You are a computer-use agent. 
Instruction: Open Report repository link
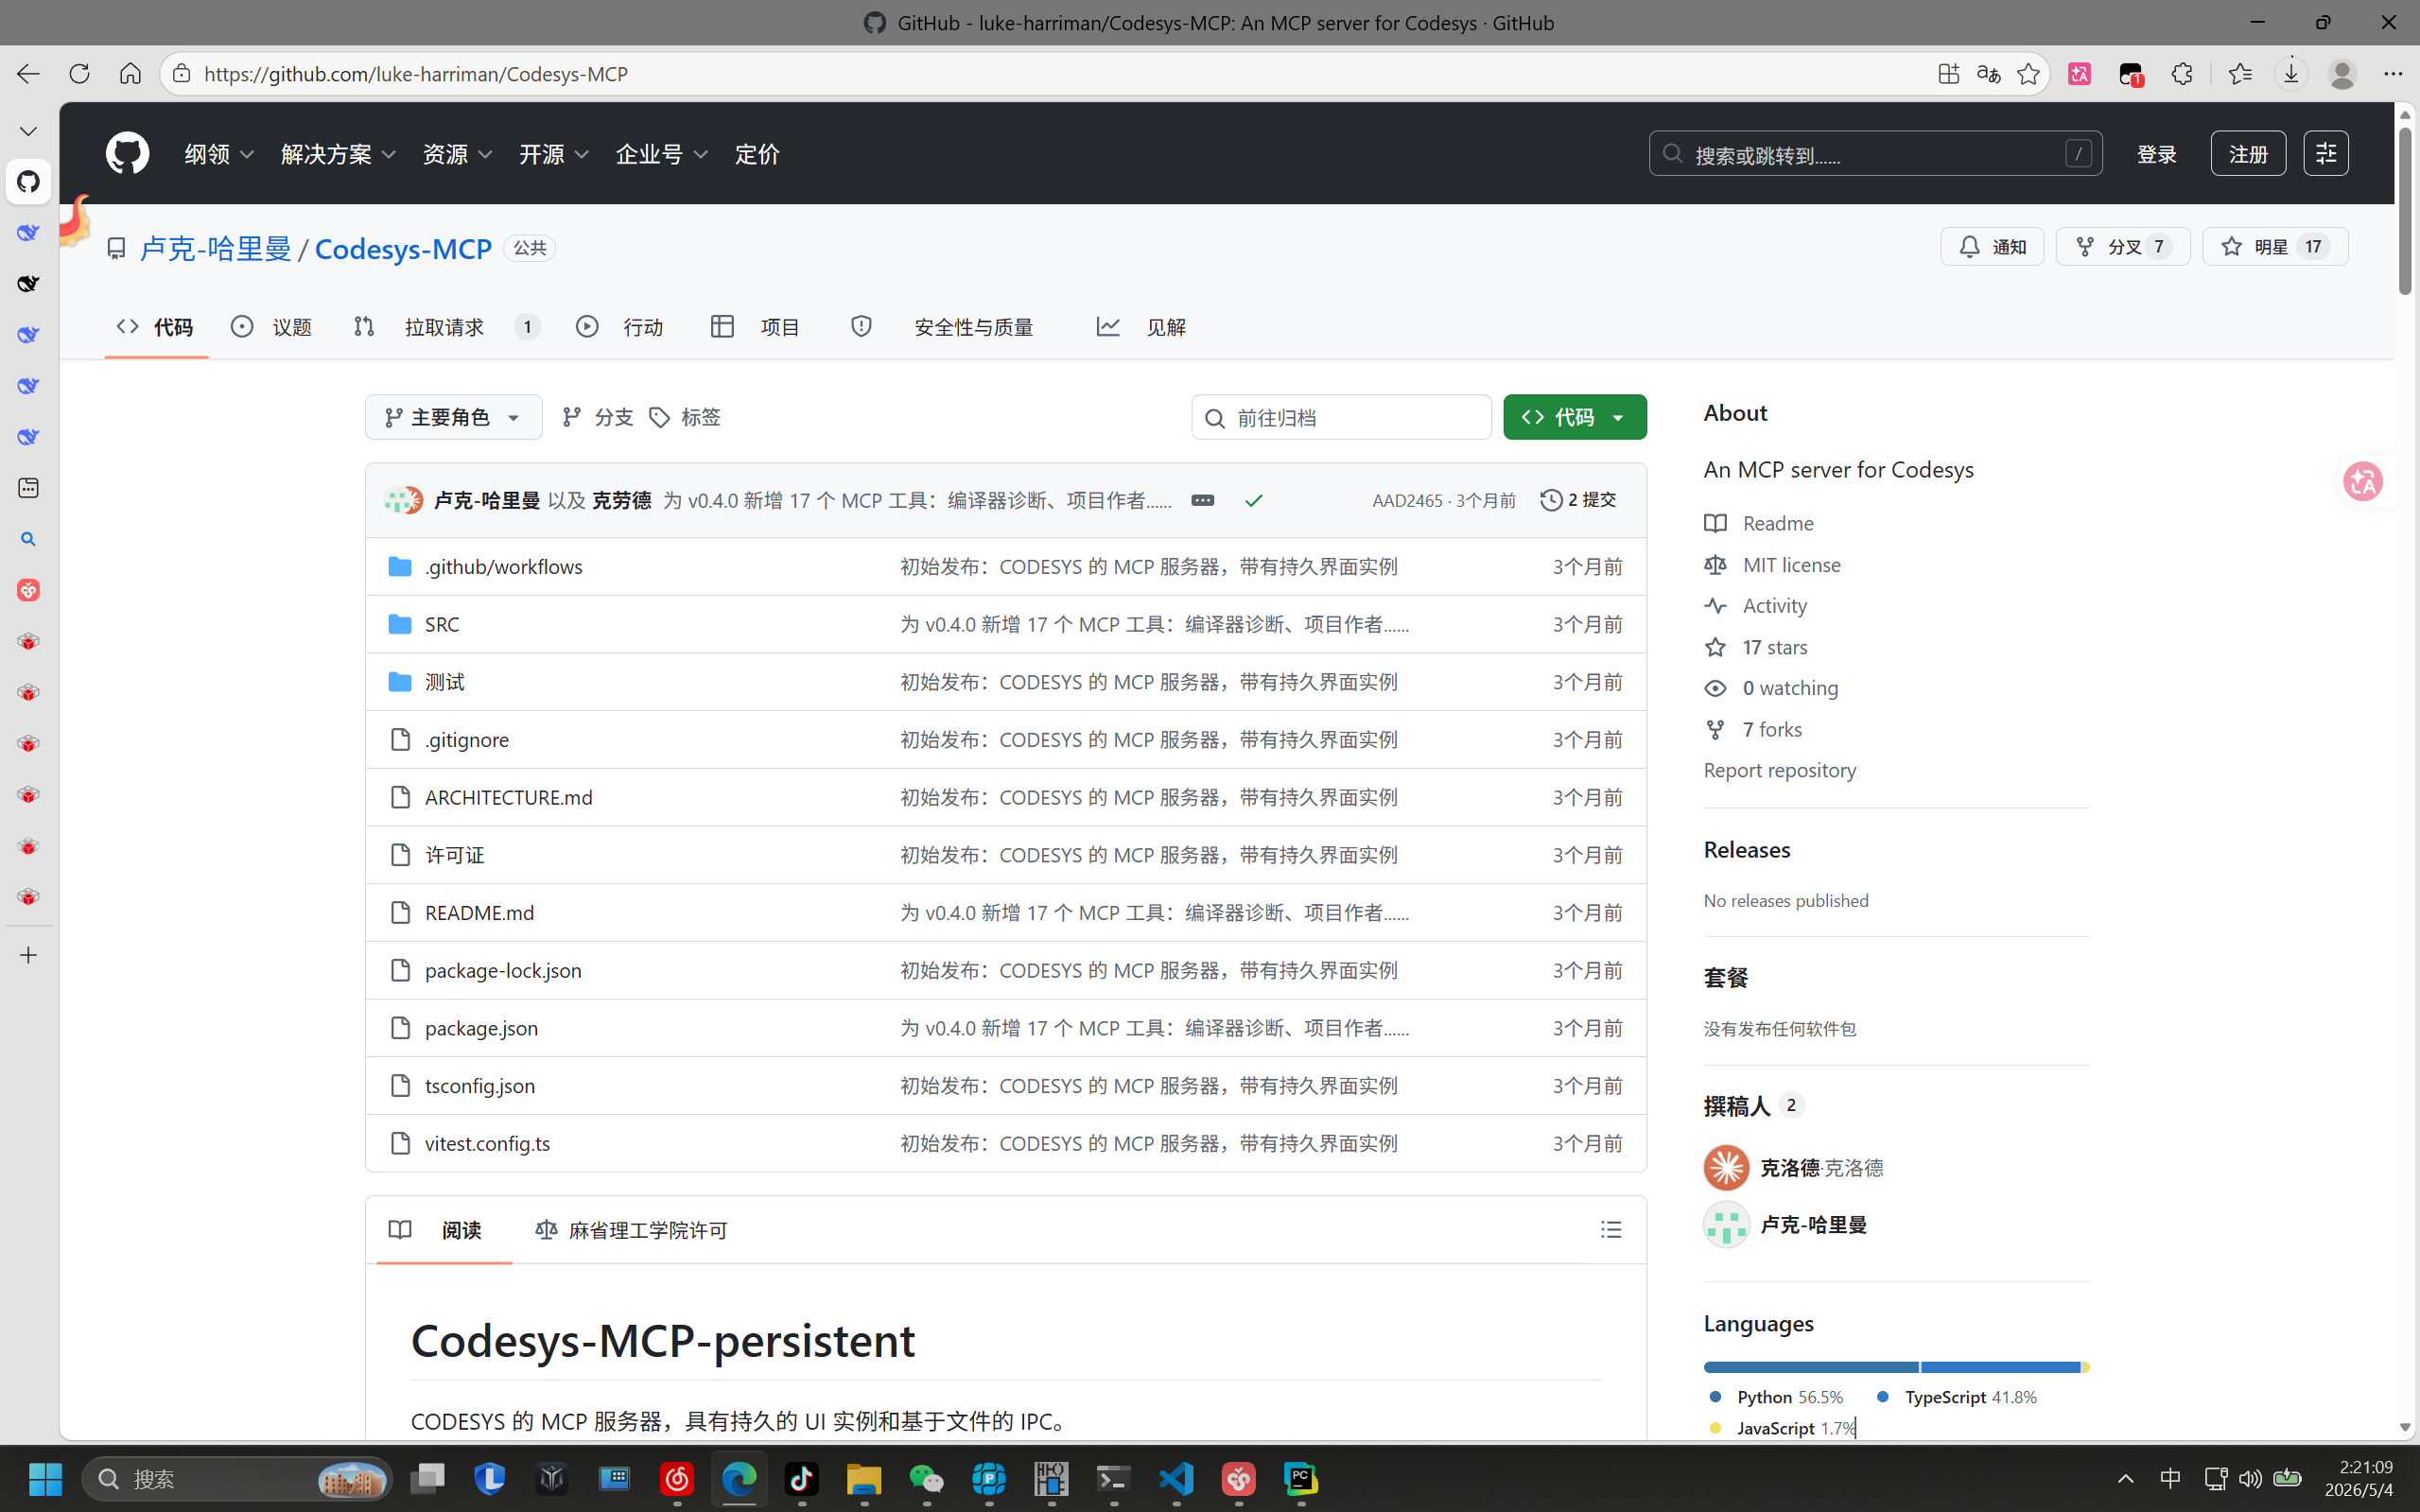click(1779, 770)
